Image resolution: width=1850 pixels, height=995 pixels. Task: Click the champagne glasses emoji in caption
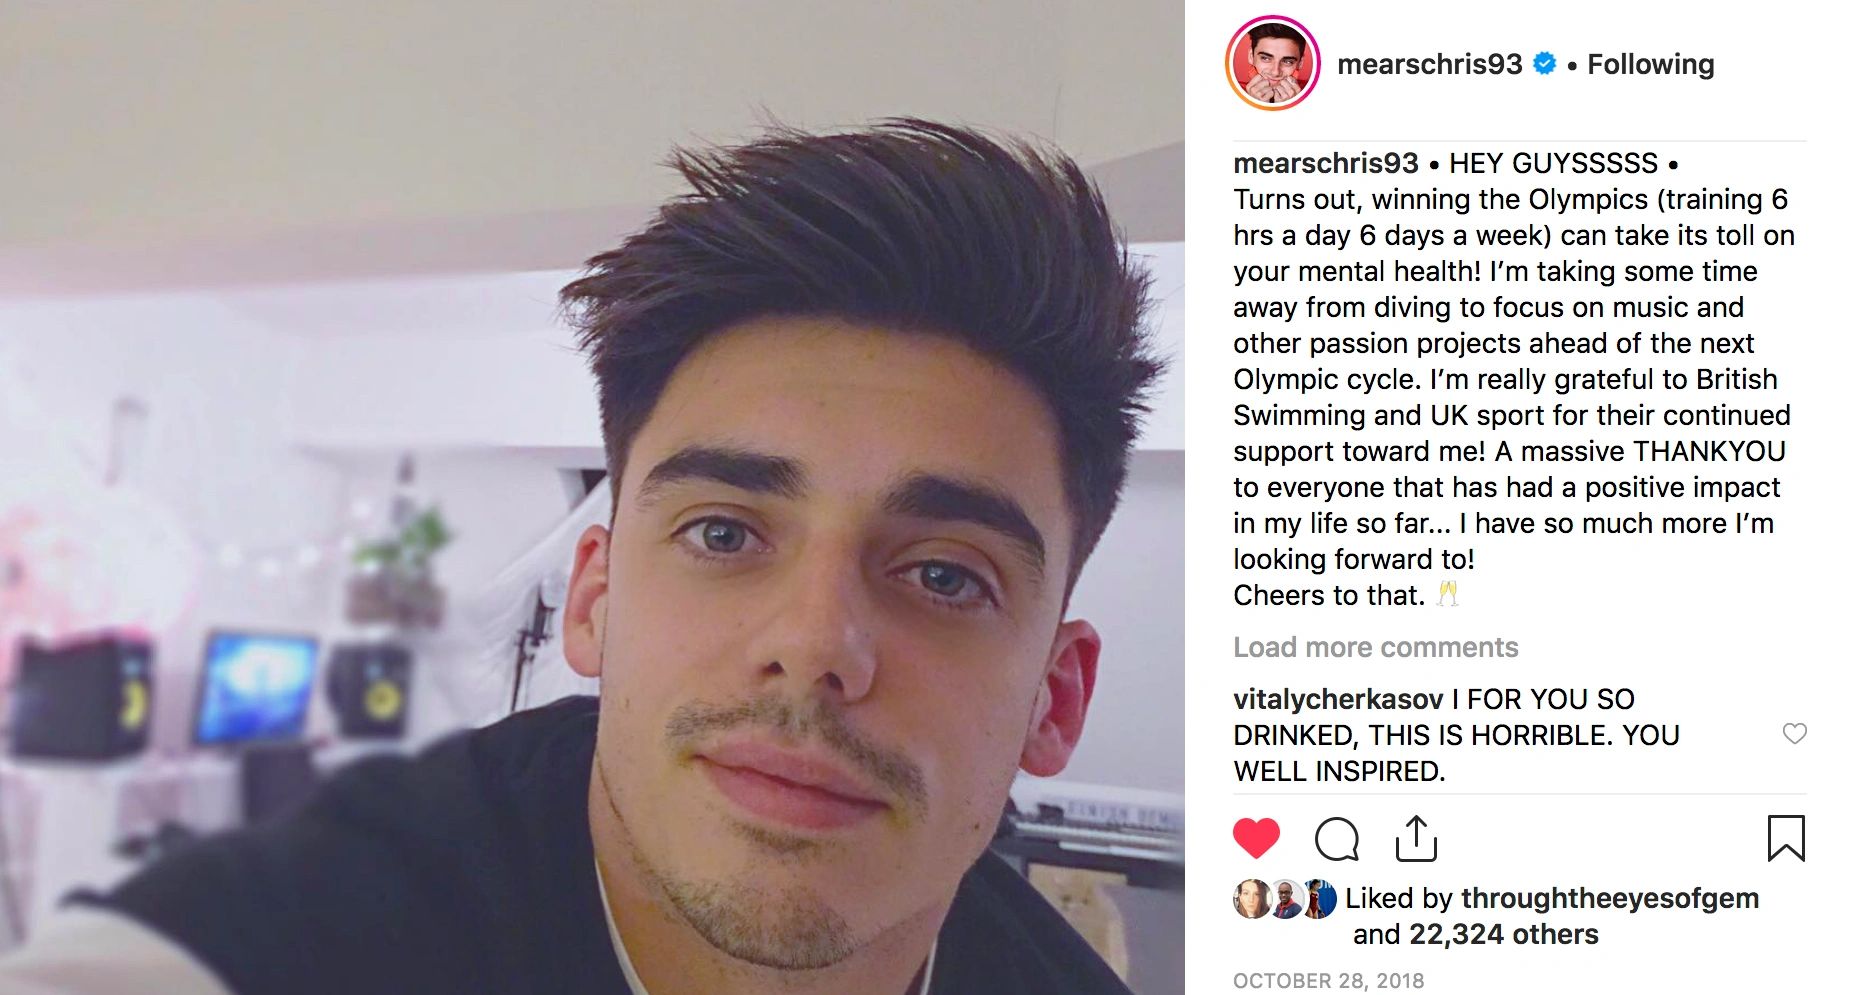[x=1447, y=595]
